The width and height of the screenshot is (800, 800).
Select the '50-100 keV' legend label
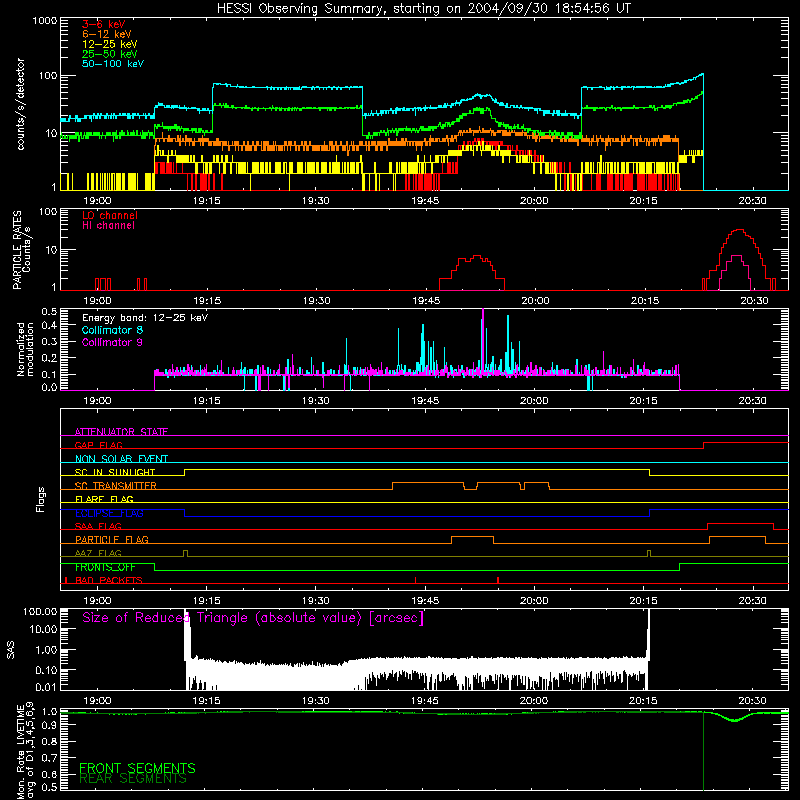113,64
